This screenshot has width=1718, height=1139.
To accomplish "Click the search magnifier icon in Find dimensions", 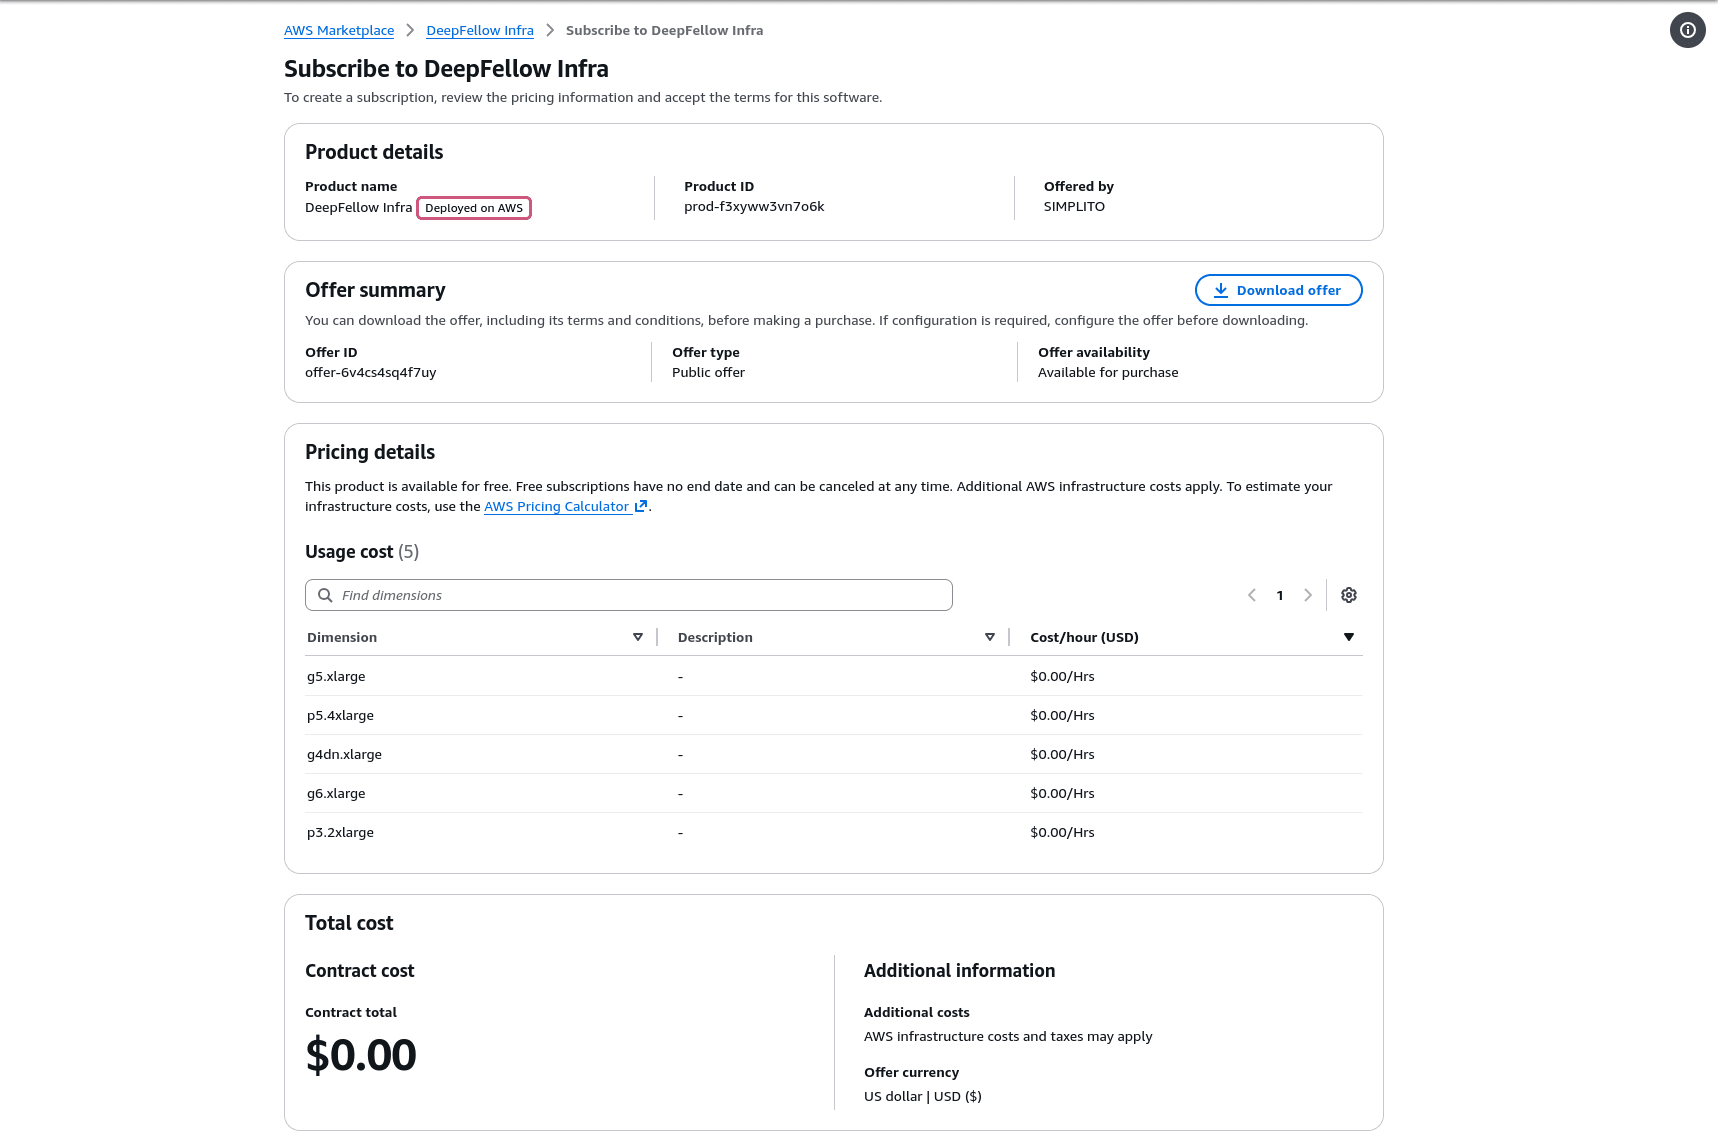I will click(325, 595).
